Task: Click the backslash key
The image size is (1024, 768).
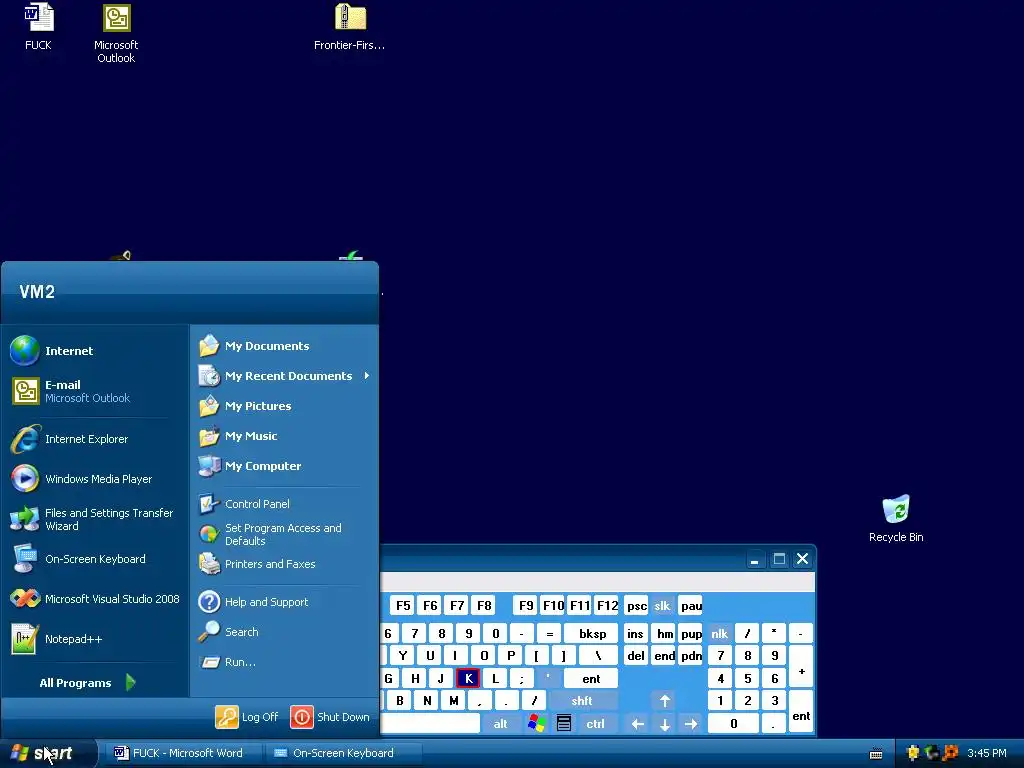Action: [x=597, y=656]
